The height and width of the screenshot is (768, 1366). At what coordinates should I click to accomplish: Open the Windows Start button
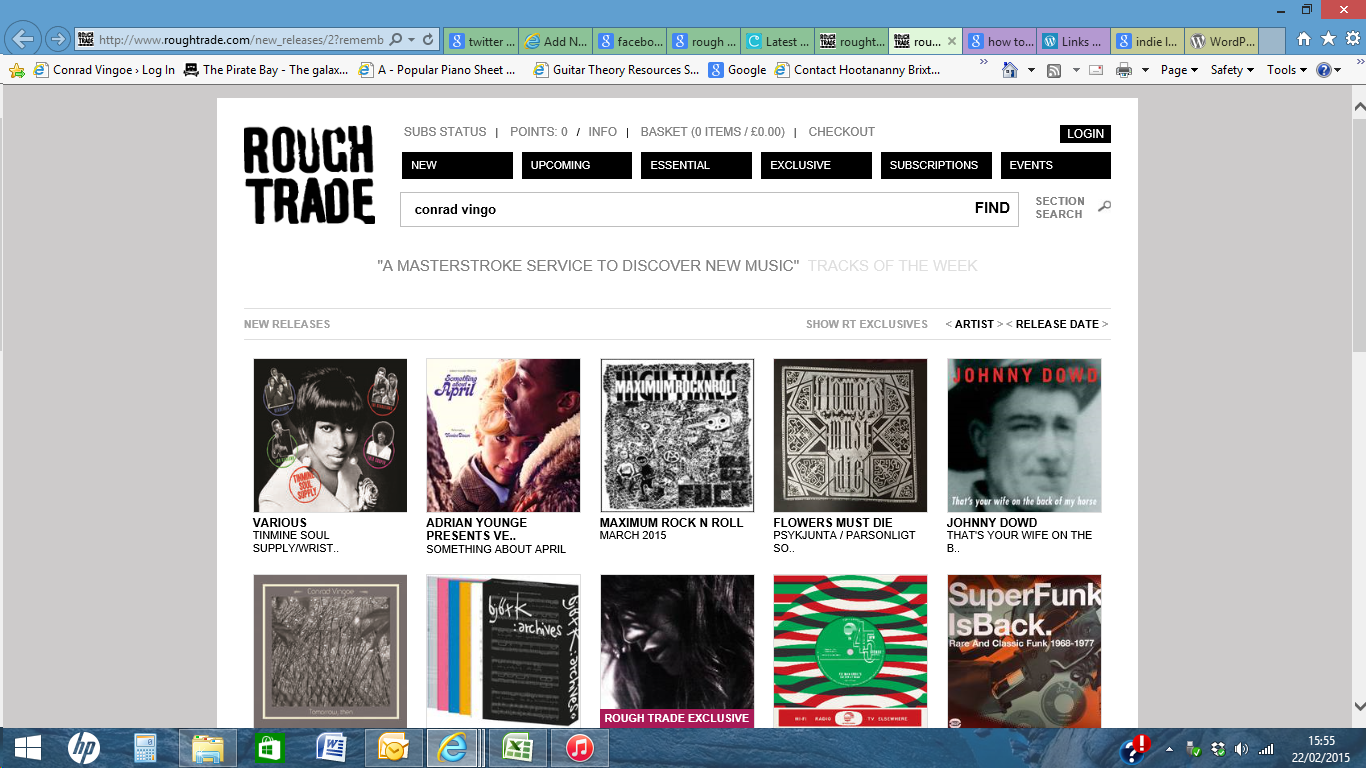pos(28,748)
